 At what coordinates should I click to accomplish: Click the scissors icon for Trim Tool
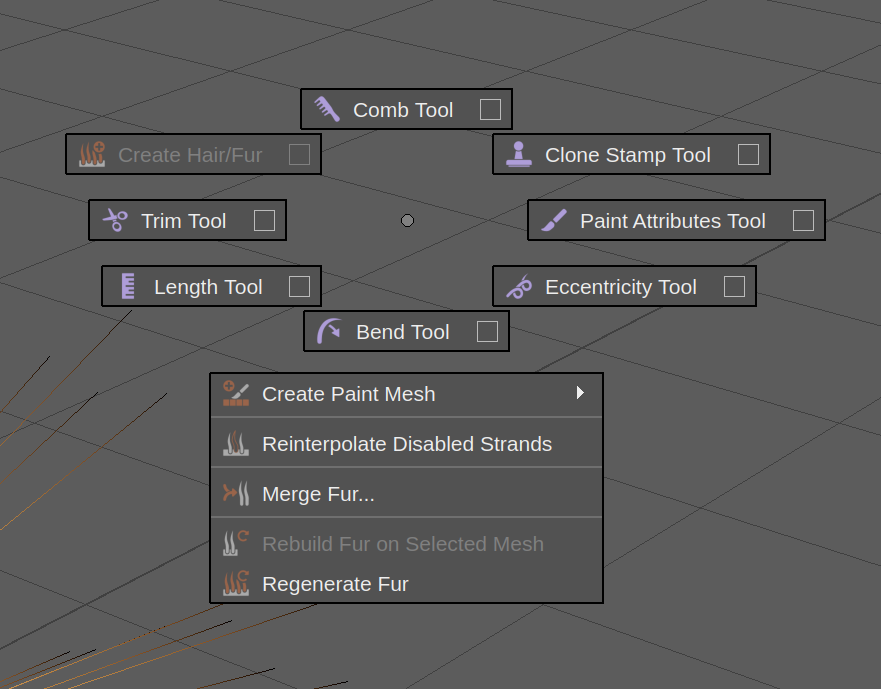(x=115, y=220)
